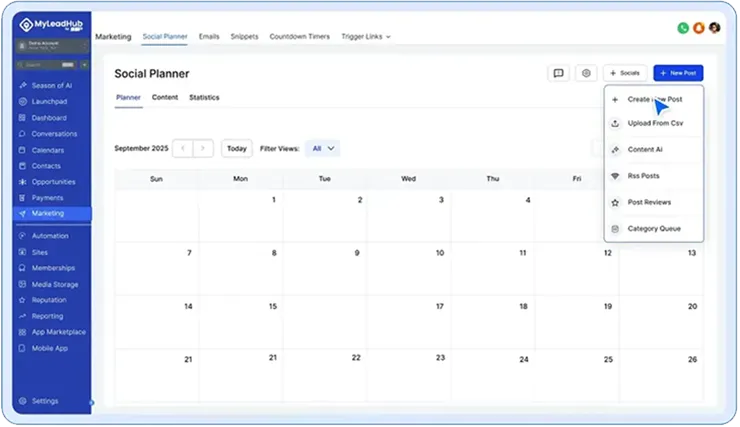Click 'September 2025' month label

pos(141,149)
